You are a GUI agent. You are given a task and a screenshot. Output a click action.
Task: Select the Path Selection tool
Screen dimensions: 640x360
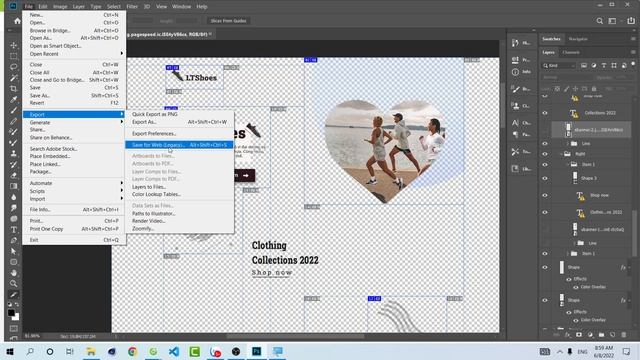point(14,251)
